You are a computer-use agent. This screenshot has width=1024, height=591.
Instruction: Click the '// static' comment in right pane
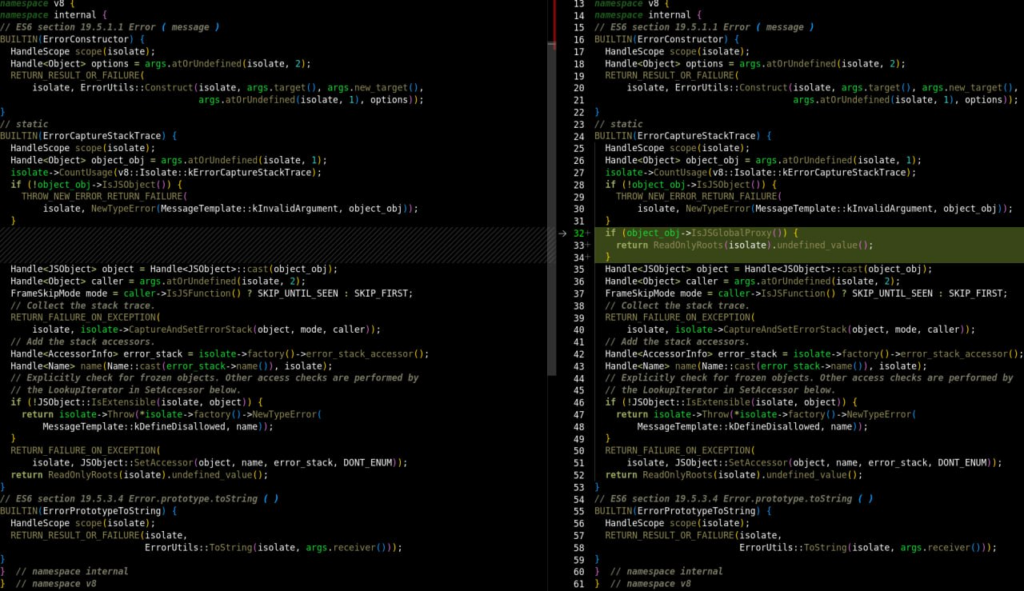618,124
